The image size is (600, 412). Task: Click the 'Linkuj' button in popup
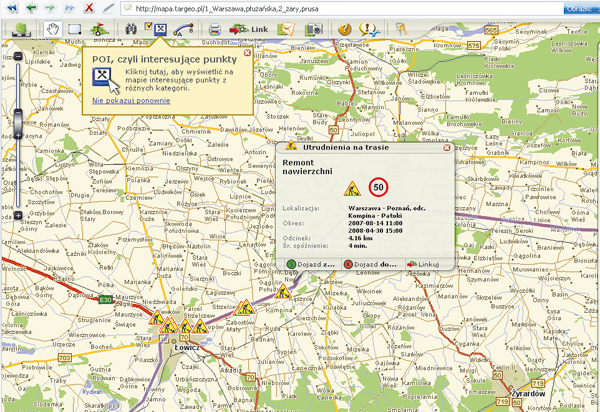click(423, 264)
